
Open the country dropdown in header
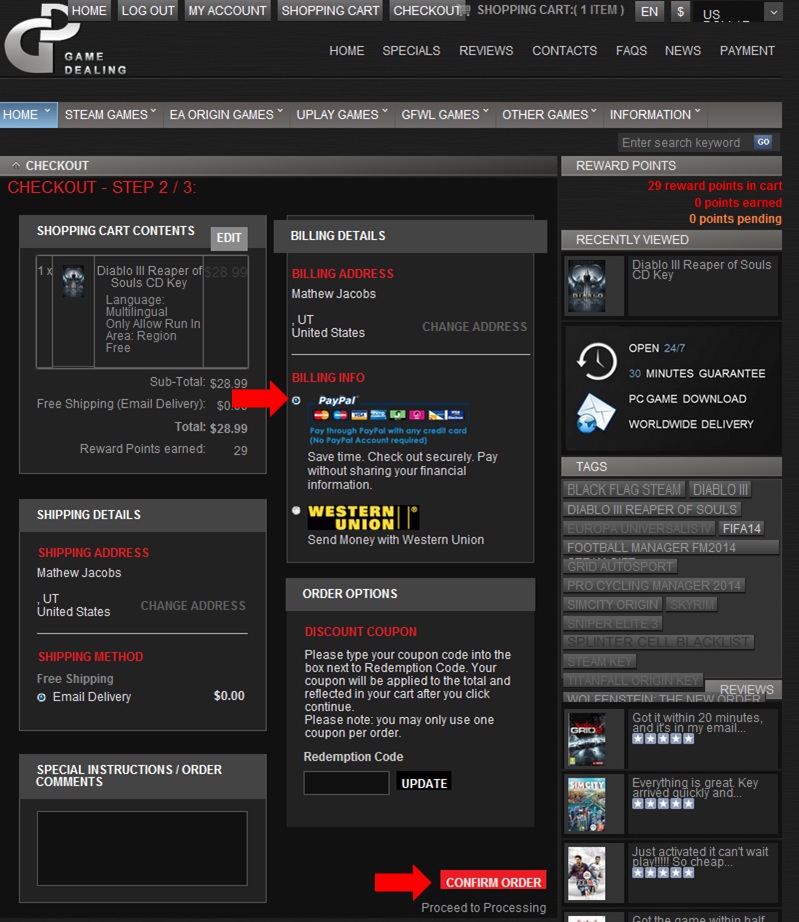[738, 12]
